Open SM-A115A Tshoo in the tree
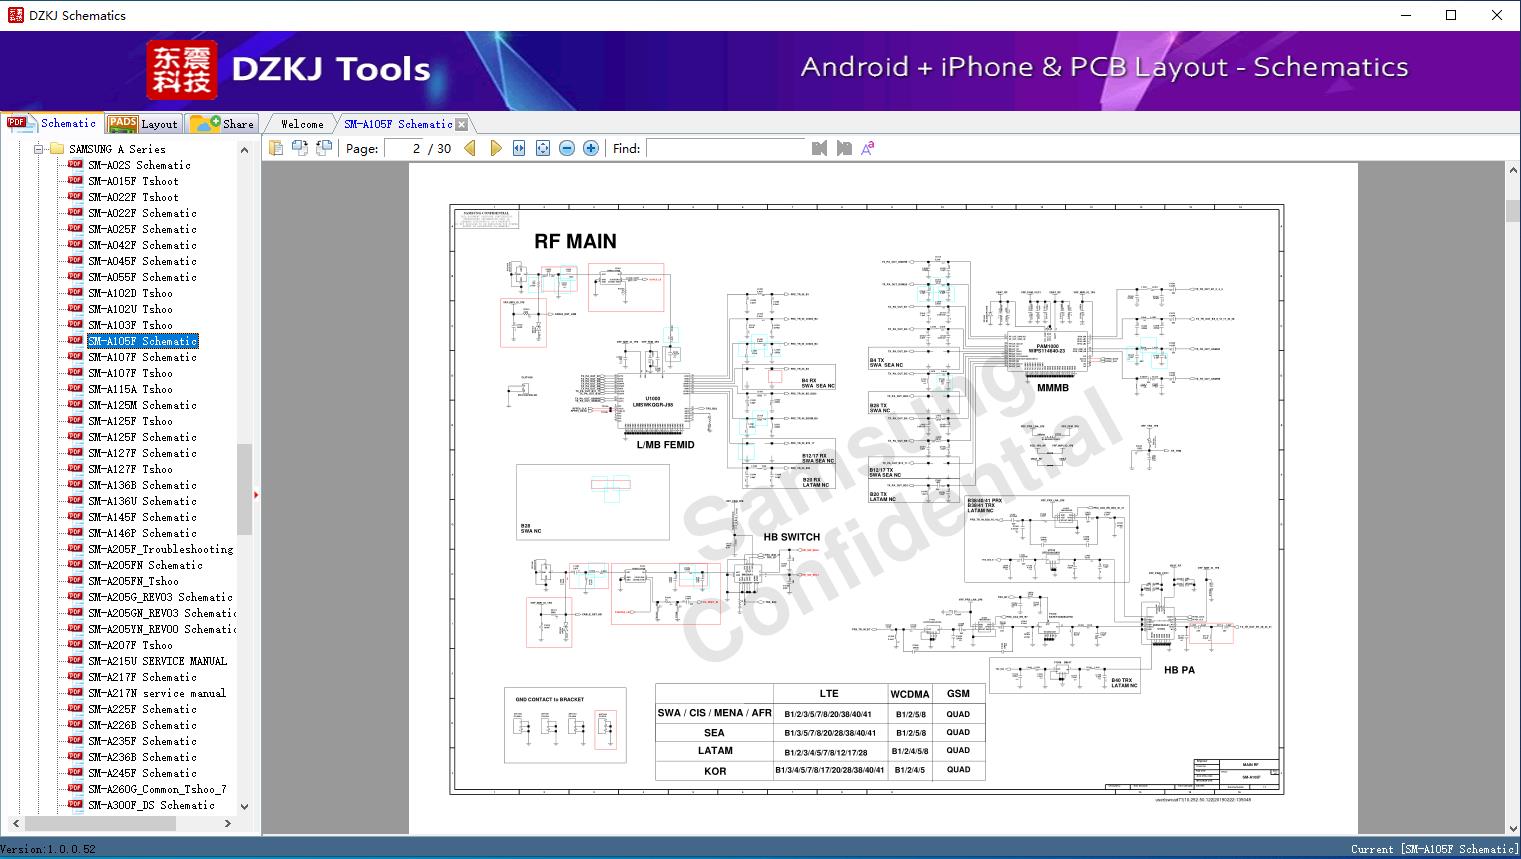Viewport: 1521px width, 859px height. (x=130, y=389)
